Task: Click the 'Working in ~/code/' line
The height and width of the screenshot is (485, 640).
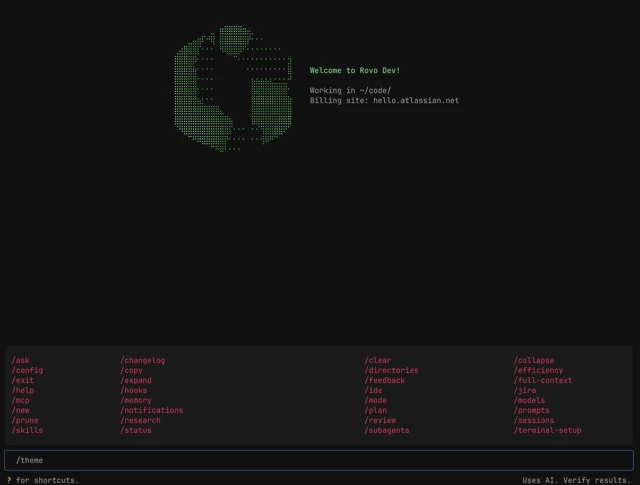Action: point(350,91)
